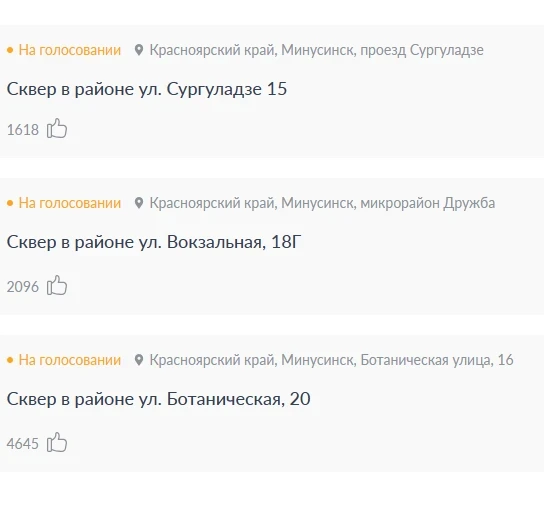This screenshot has height=506, width=544.
Task: Click address 'Минусинск, проезд Сургуладзе'
Action: [x=382, y=50]
